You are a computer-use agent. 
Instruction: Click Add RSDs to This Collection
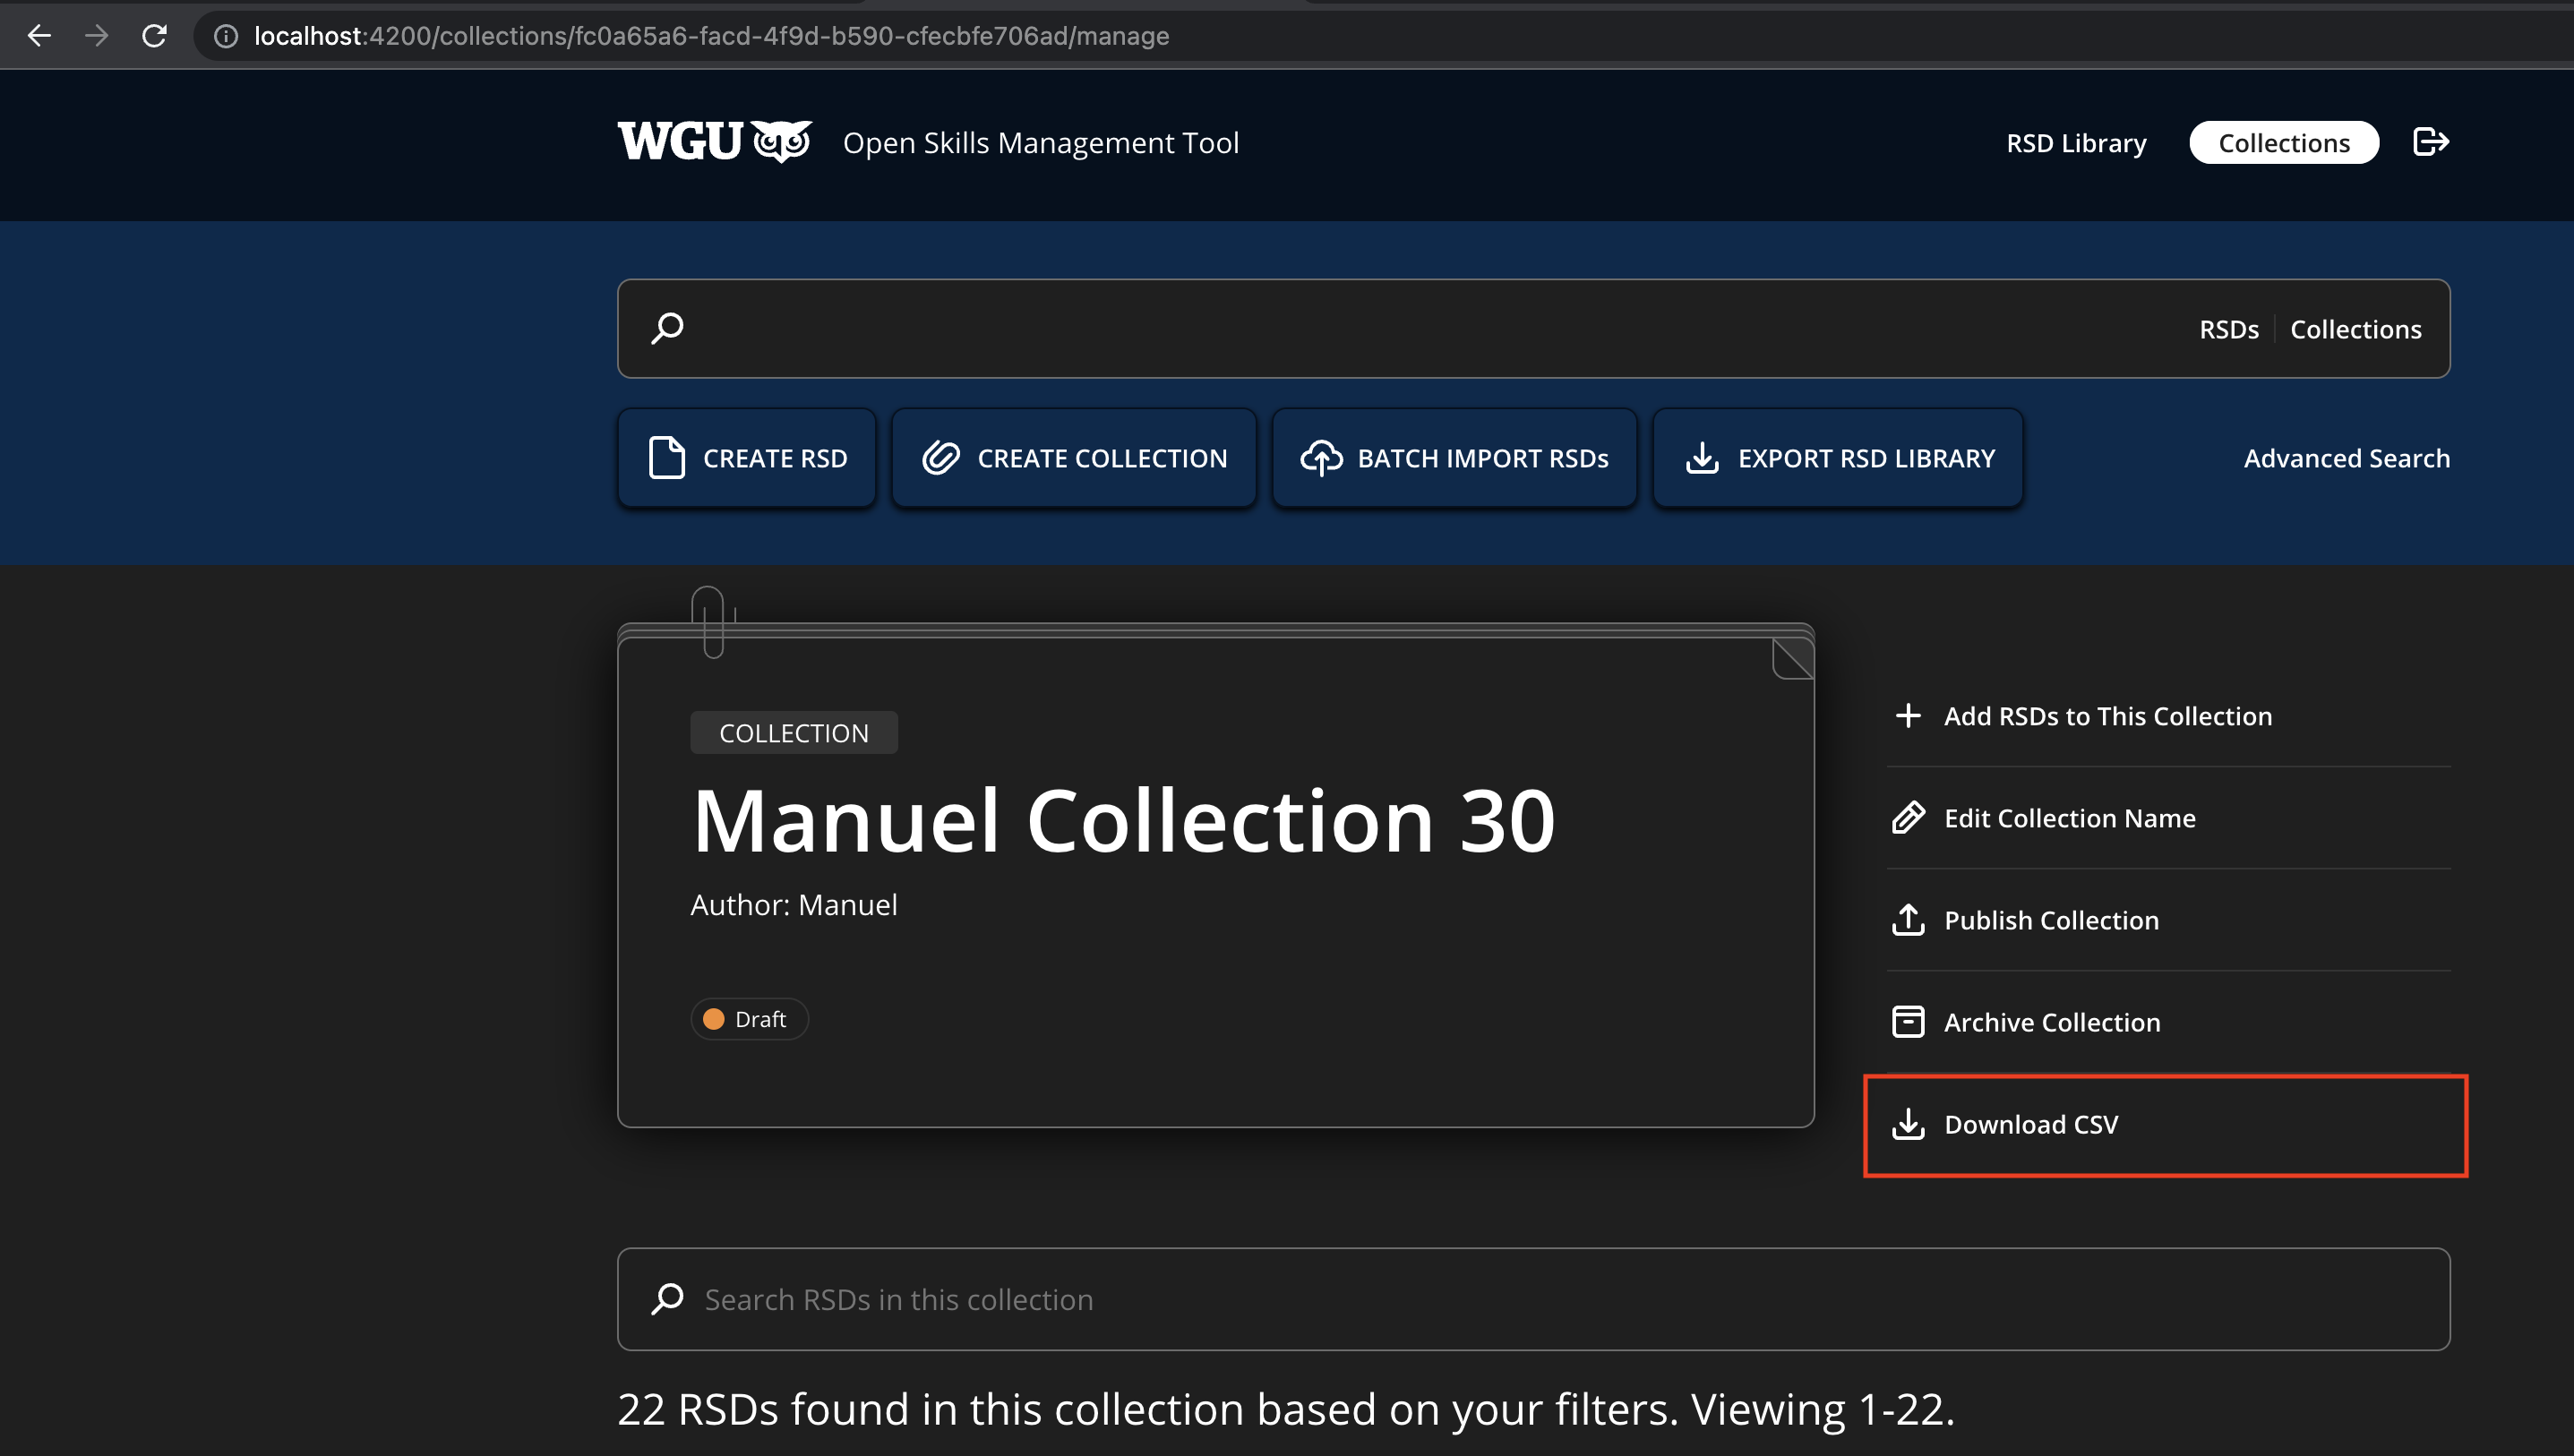click(x=2107, y=716)
